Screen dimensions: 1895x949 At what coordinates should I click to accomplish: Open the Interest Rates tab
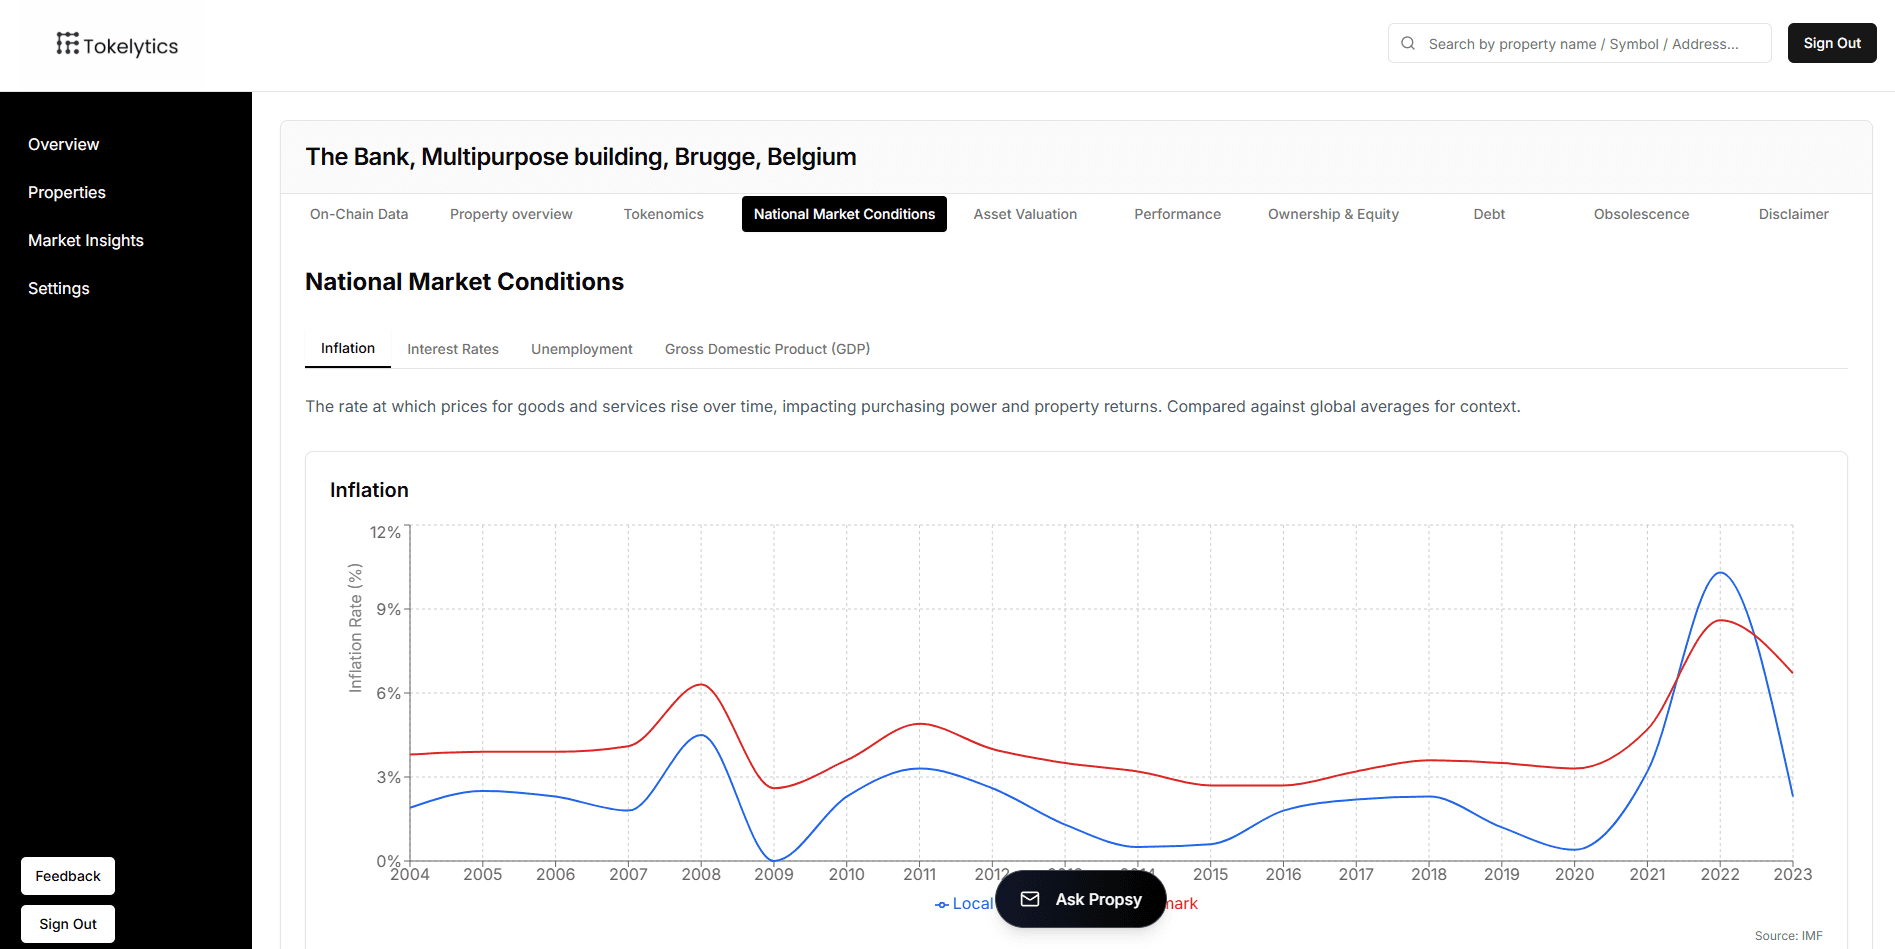(452, 349)
